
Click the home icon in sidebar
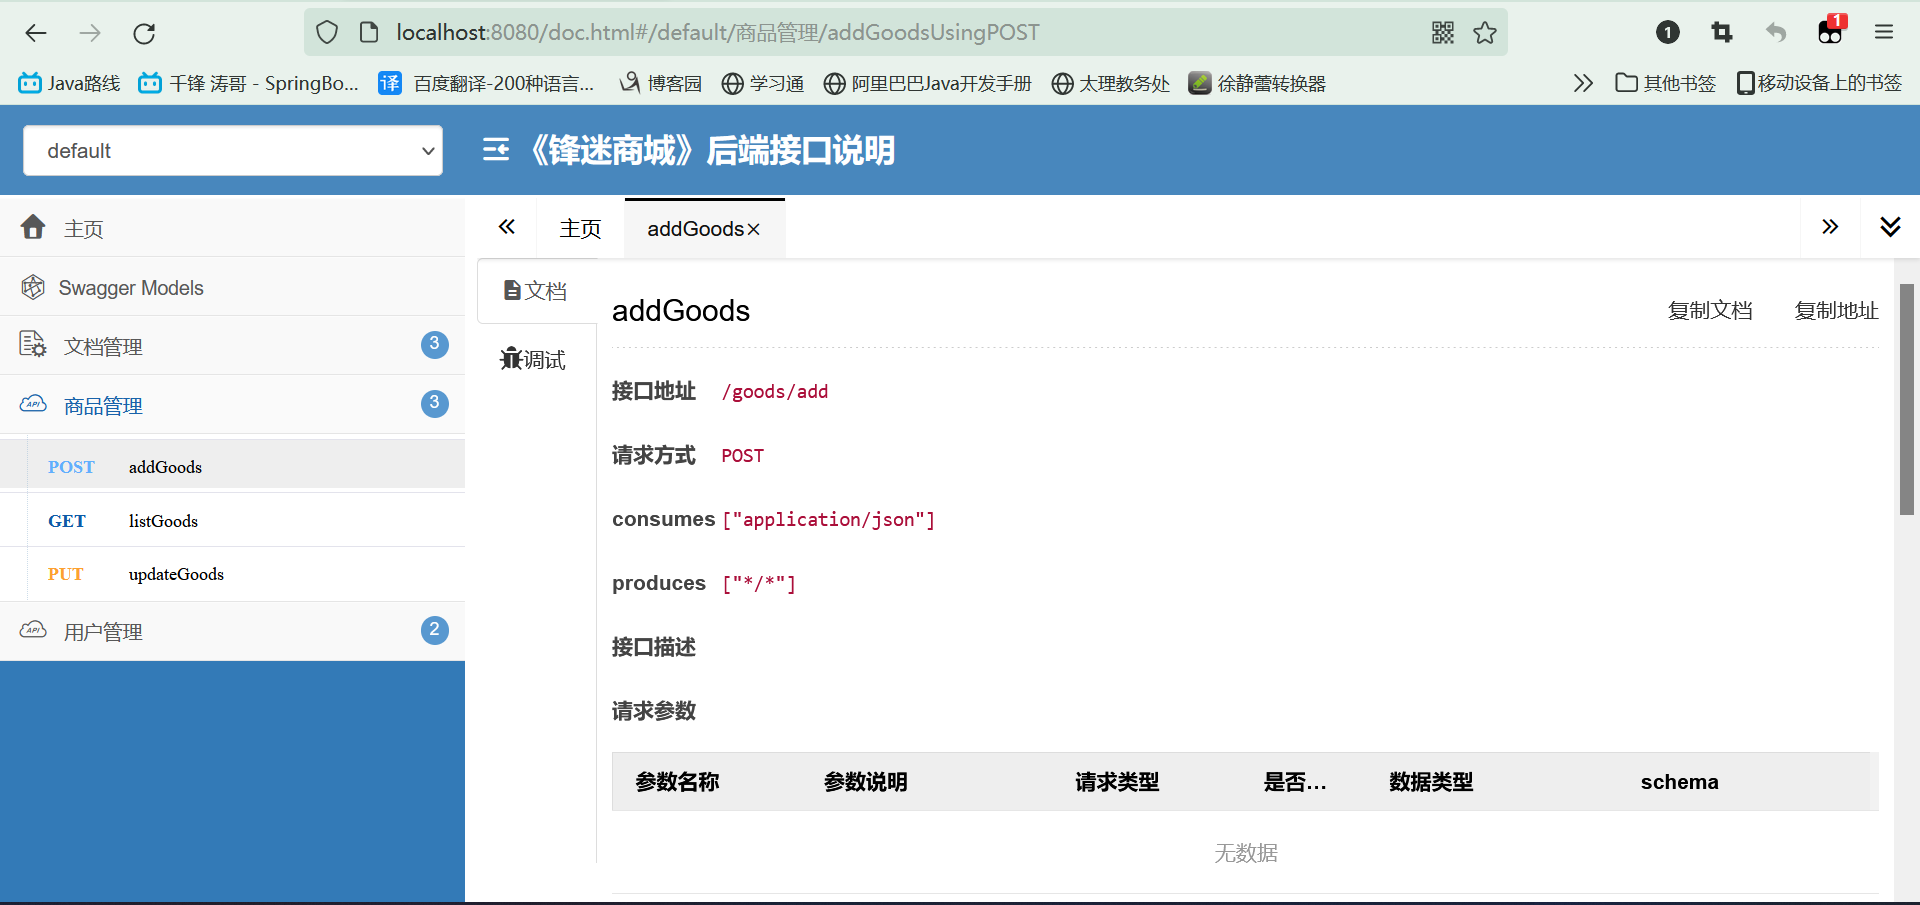coord(33,227)
